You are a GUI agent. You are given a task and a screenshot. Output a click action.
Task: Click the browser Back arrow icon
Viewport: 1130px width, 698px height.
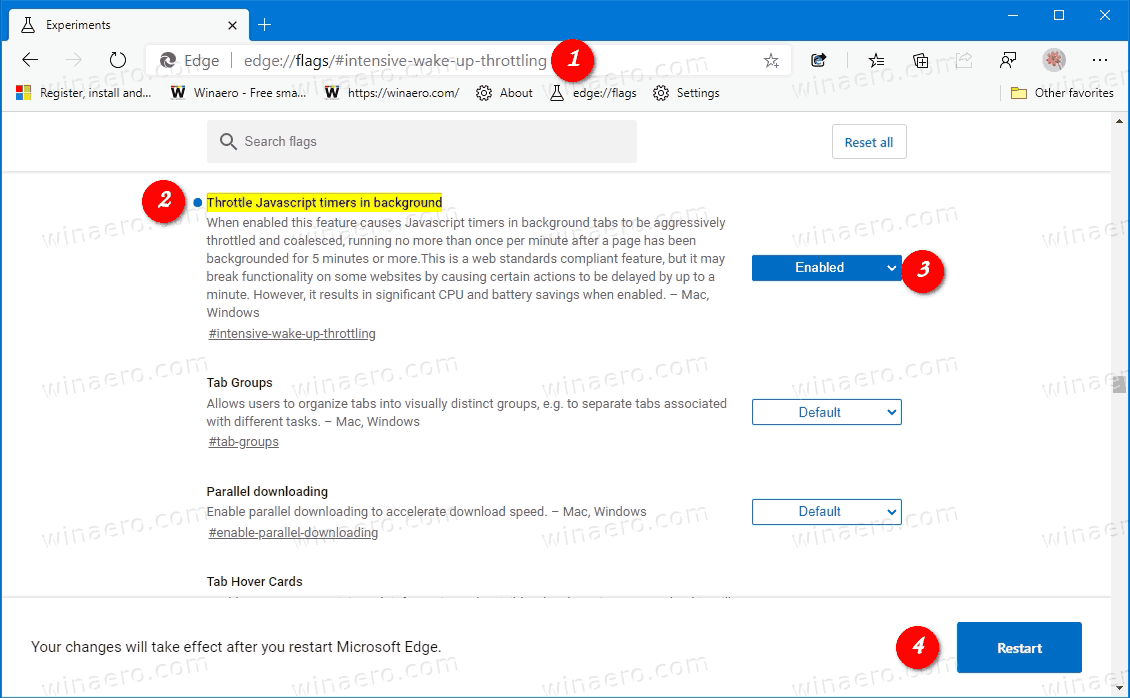point(30,60)
